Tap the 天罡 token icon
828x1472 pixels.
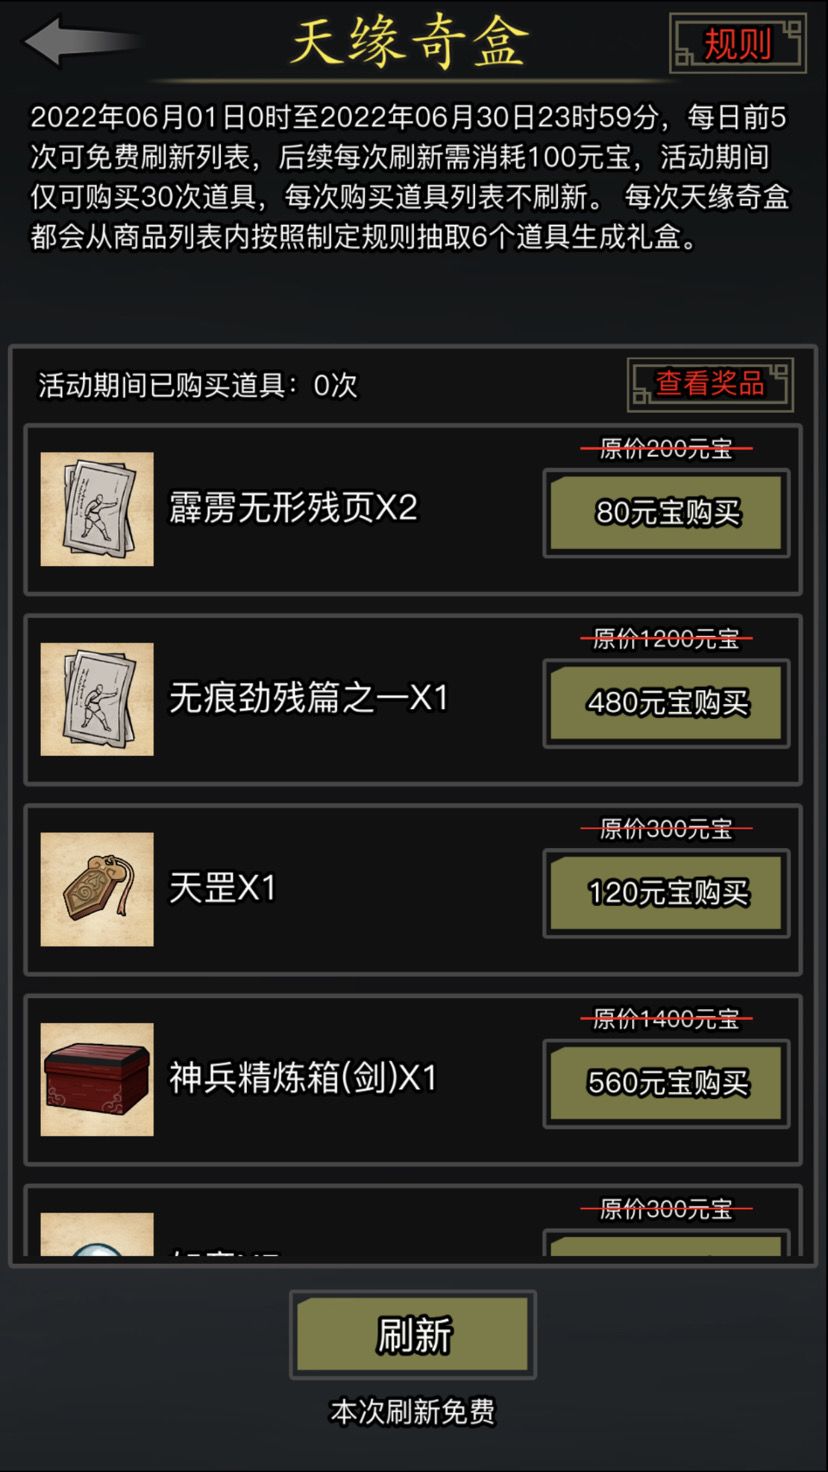[97, 889]
